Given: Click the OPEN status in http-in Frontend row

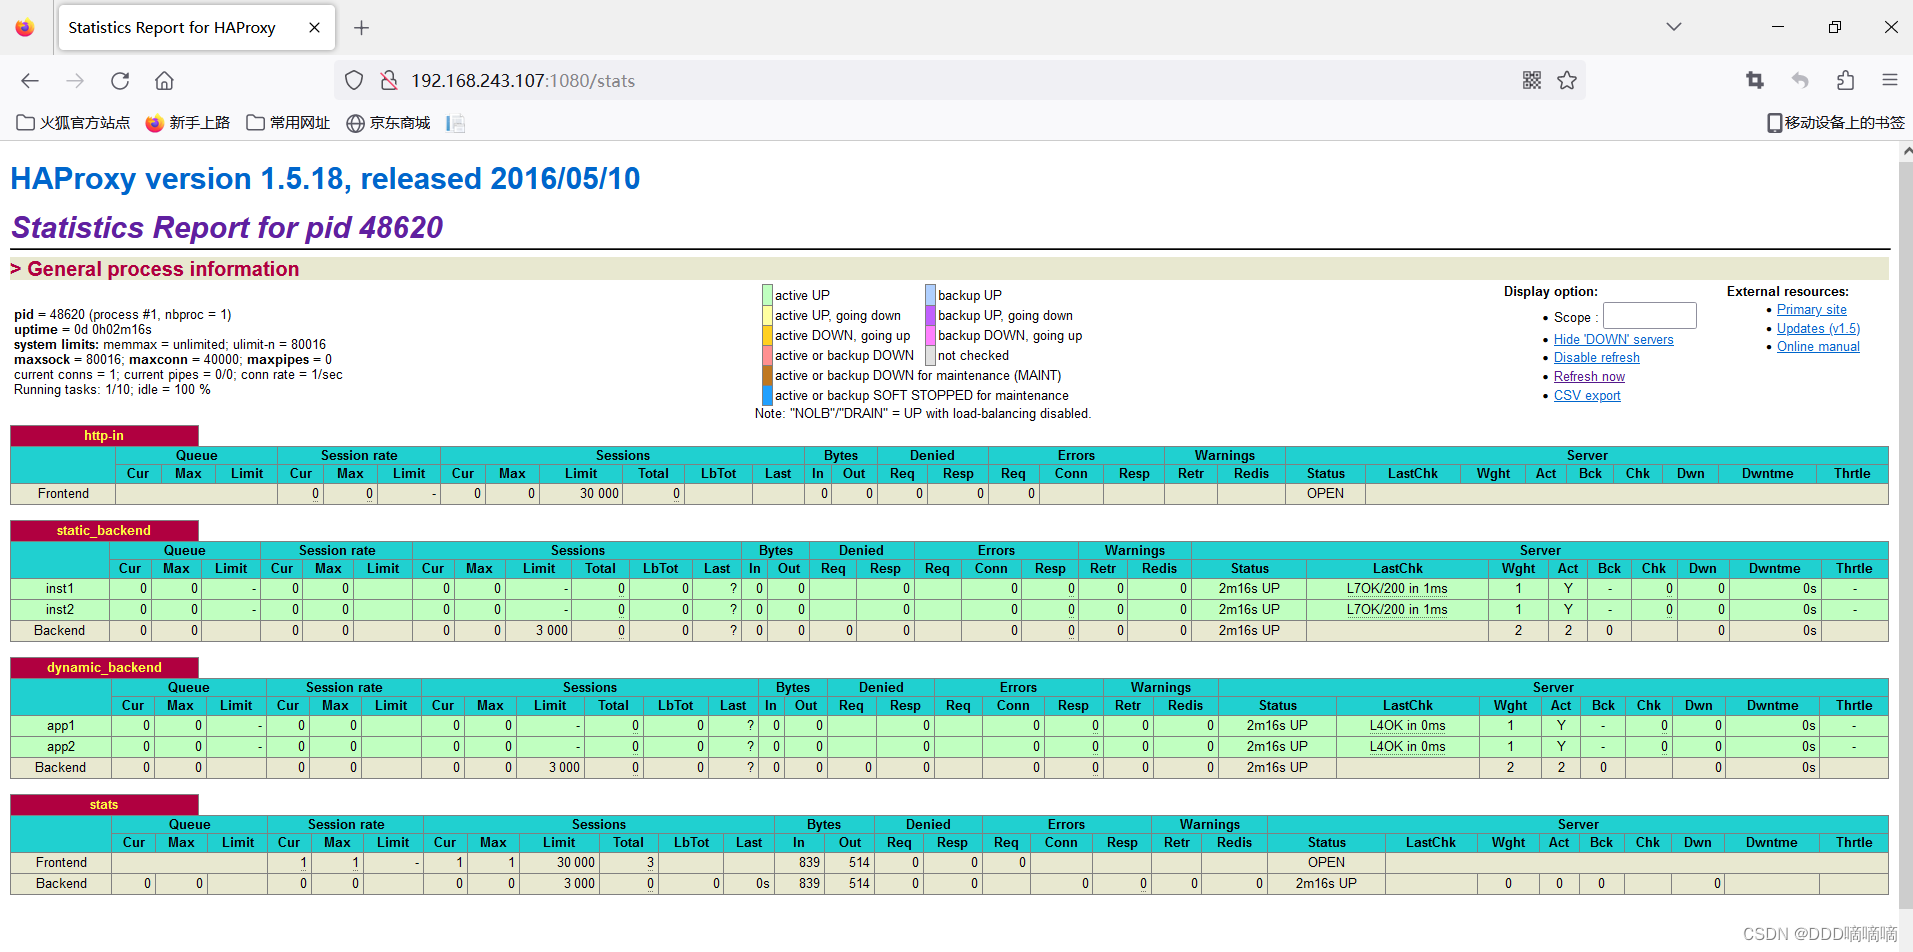Looking at the screenshot, I should (x=1325, y=494).
